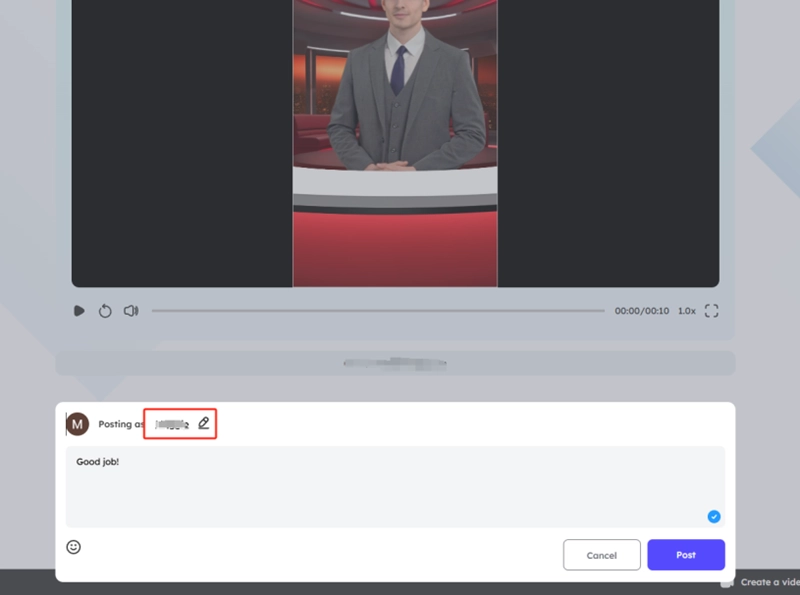Screen dimensions: 800x595
Task: Click the 00:00/00:10 time display
Action: tap(641, 311)
